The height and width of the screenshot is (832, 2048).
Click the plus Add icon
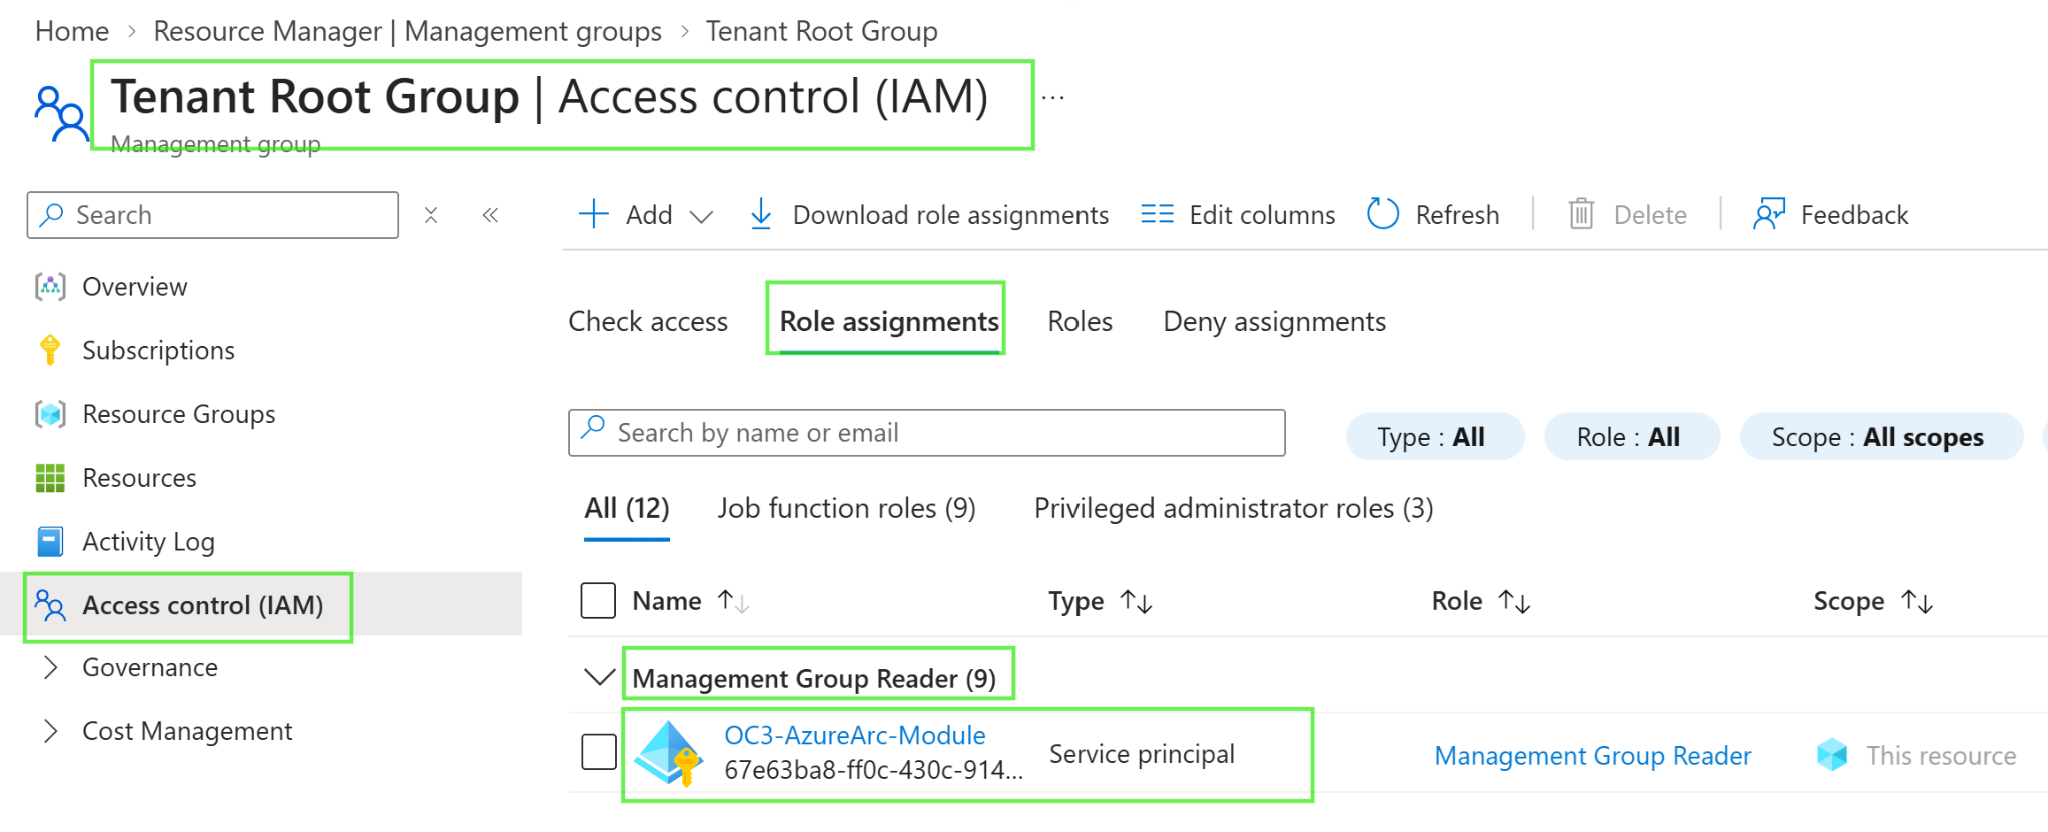594,214
